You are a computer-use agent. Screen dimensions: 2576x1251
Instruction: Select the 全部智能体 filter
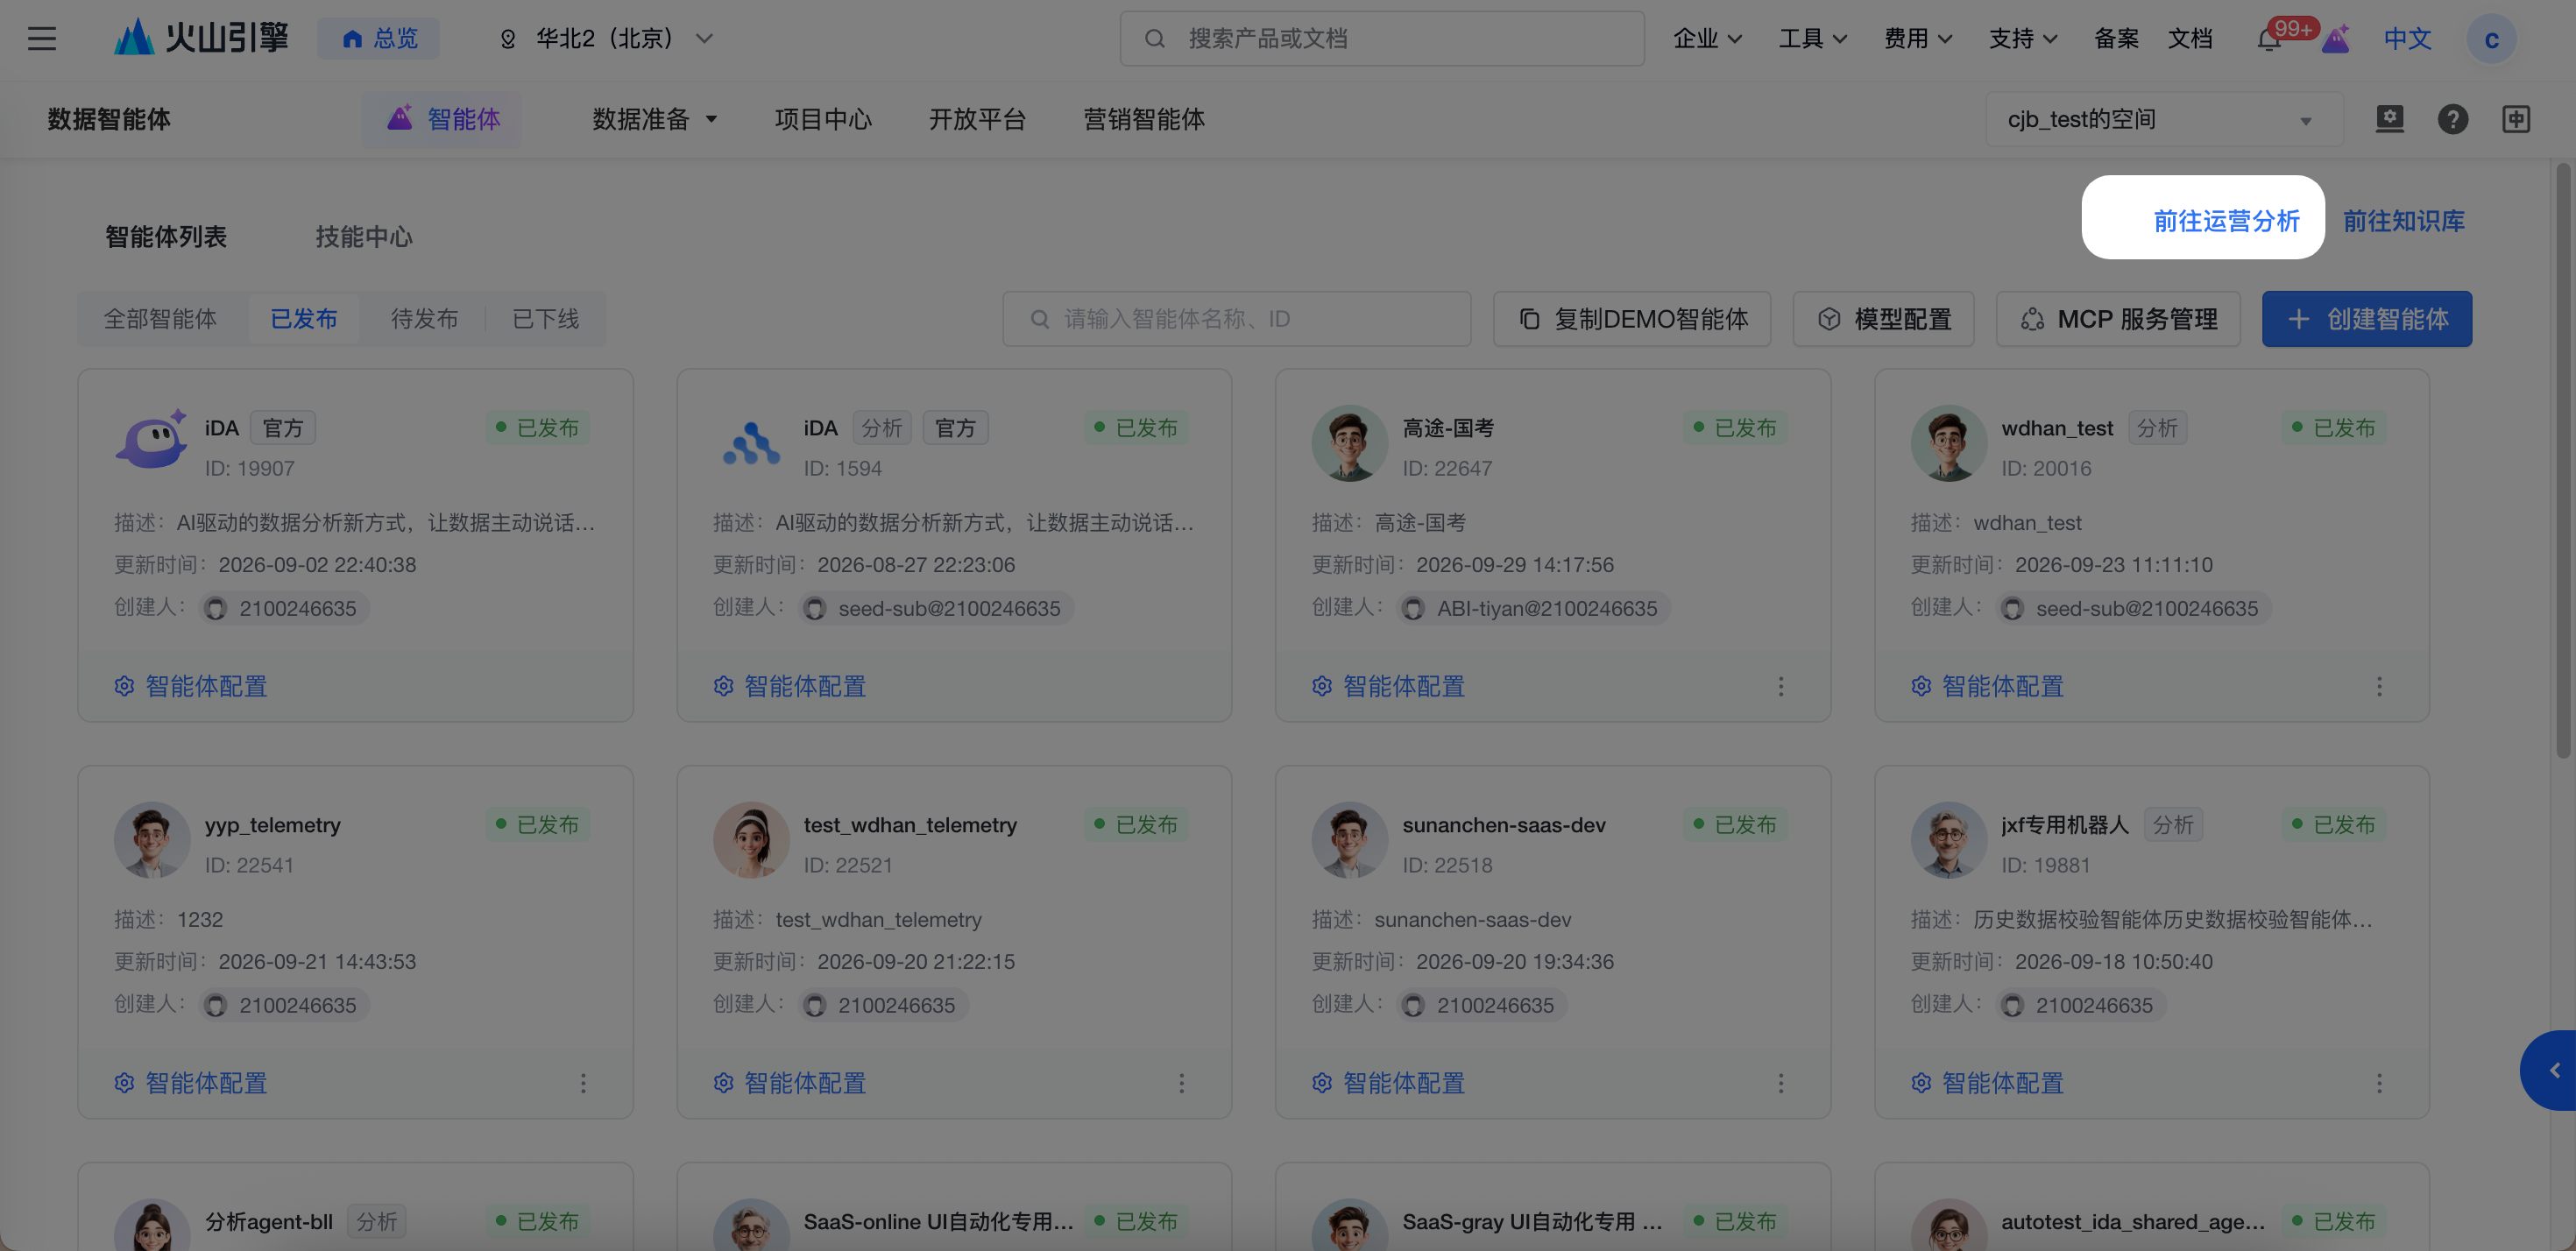tap(160, 319)
